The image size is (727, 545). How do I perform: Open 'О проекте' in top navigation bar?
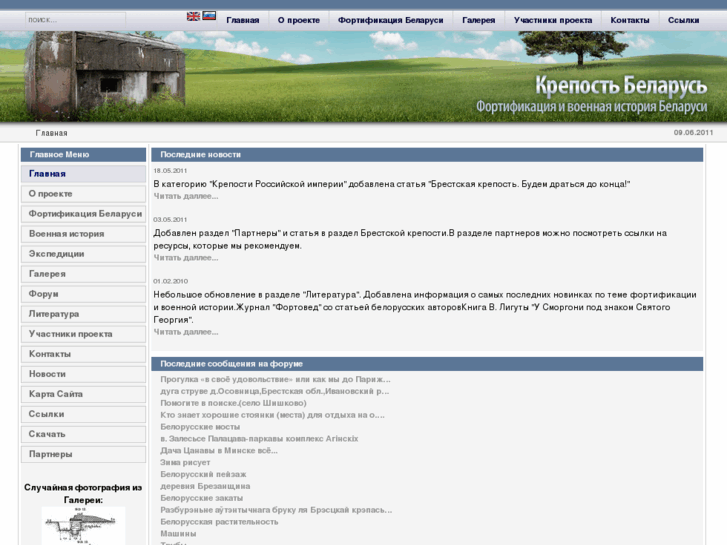coord(299,20)
